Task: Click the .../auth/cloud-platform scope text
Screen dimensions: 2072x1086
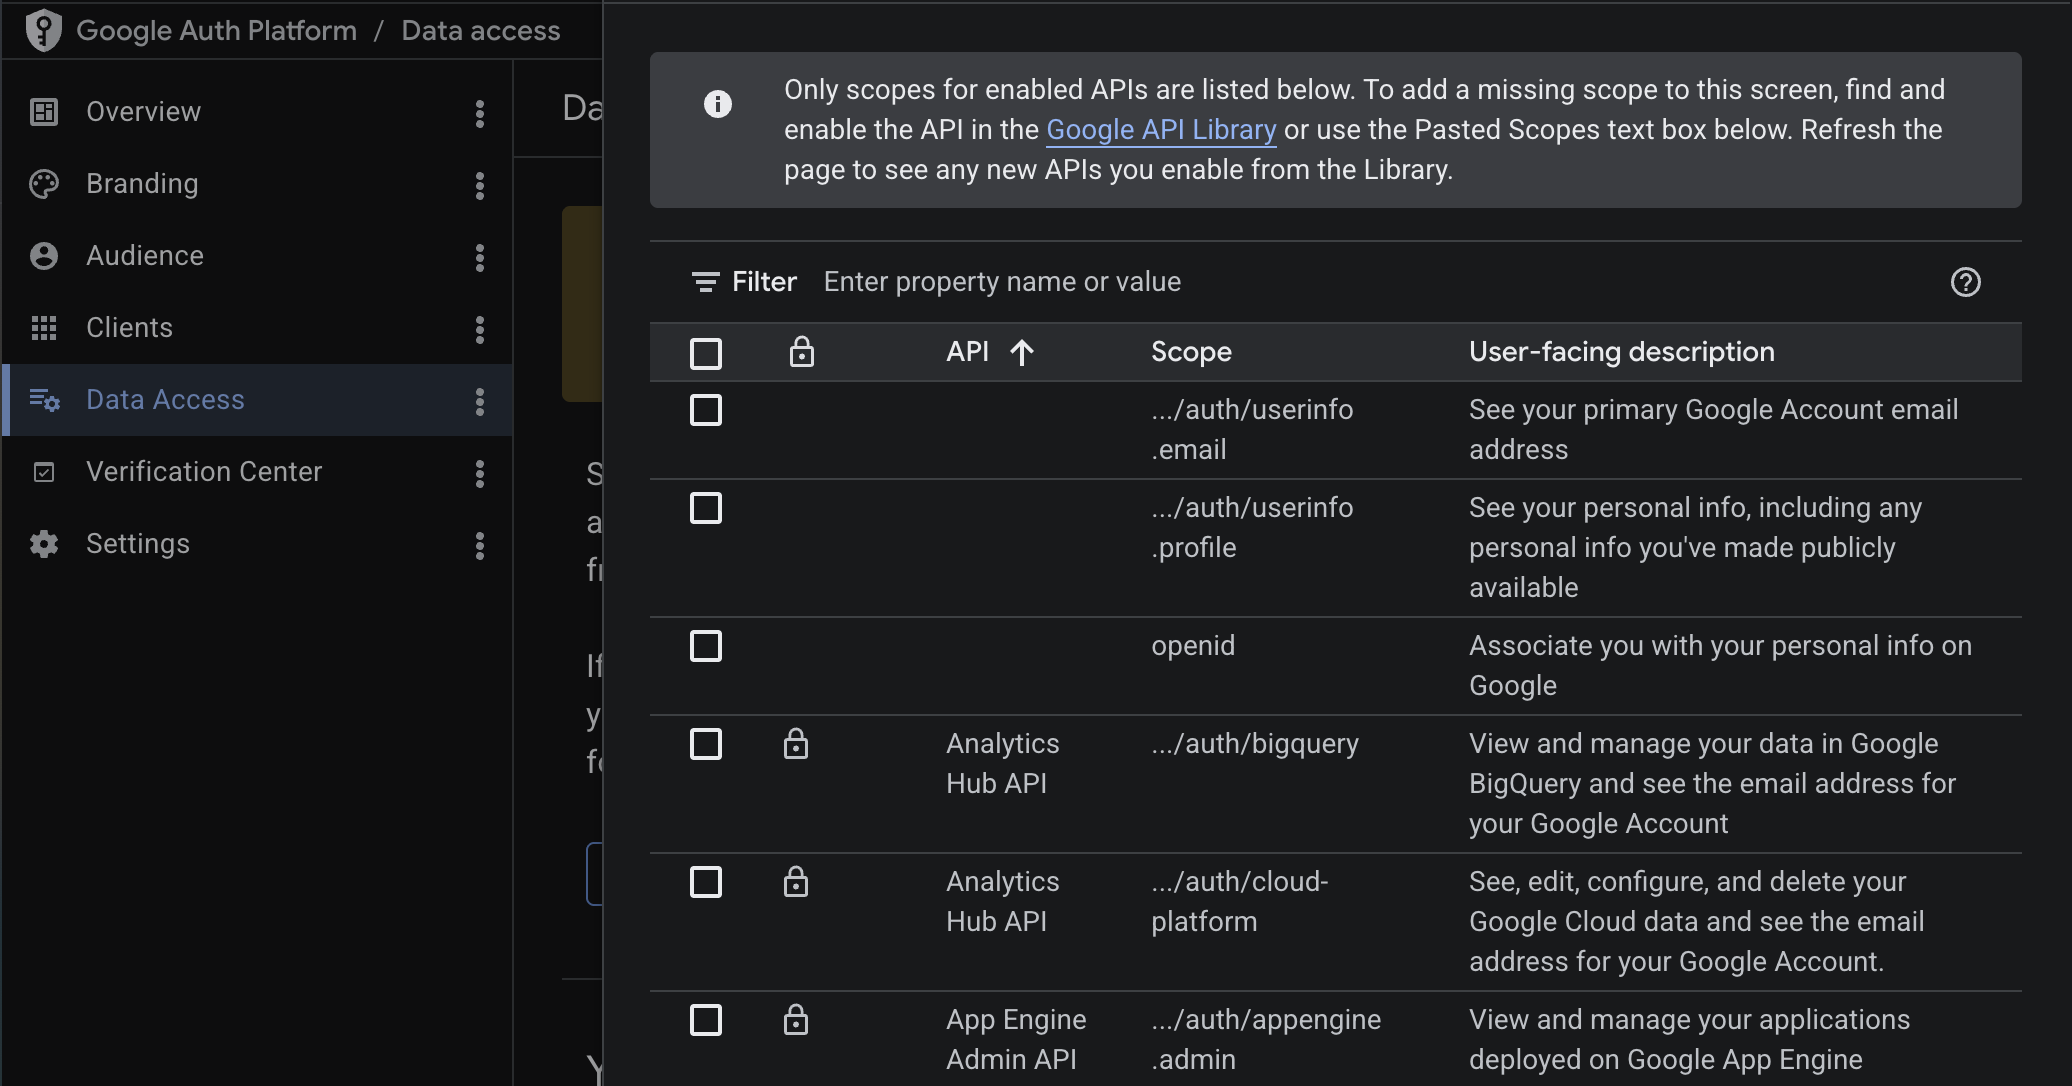Action: pos(1240,902)
